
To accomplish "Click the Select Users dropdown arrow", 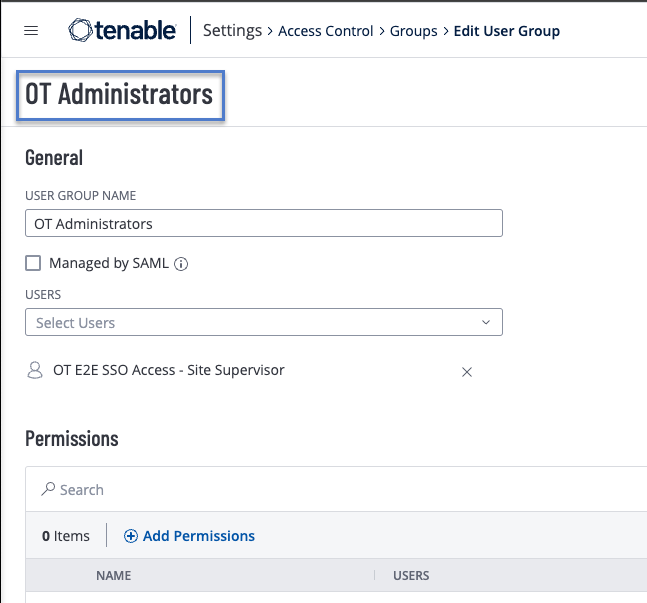I will (486, 323).
